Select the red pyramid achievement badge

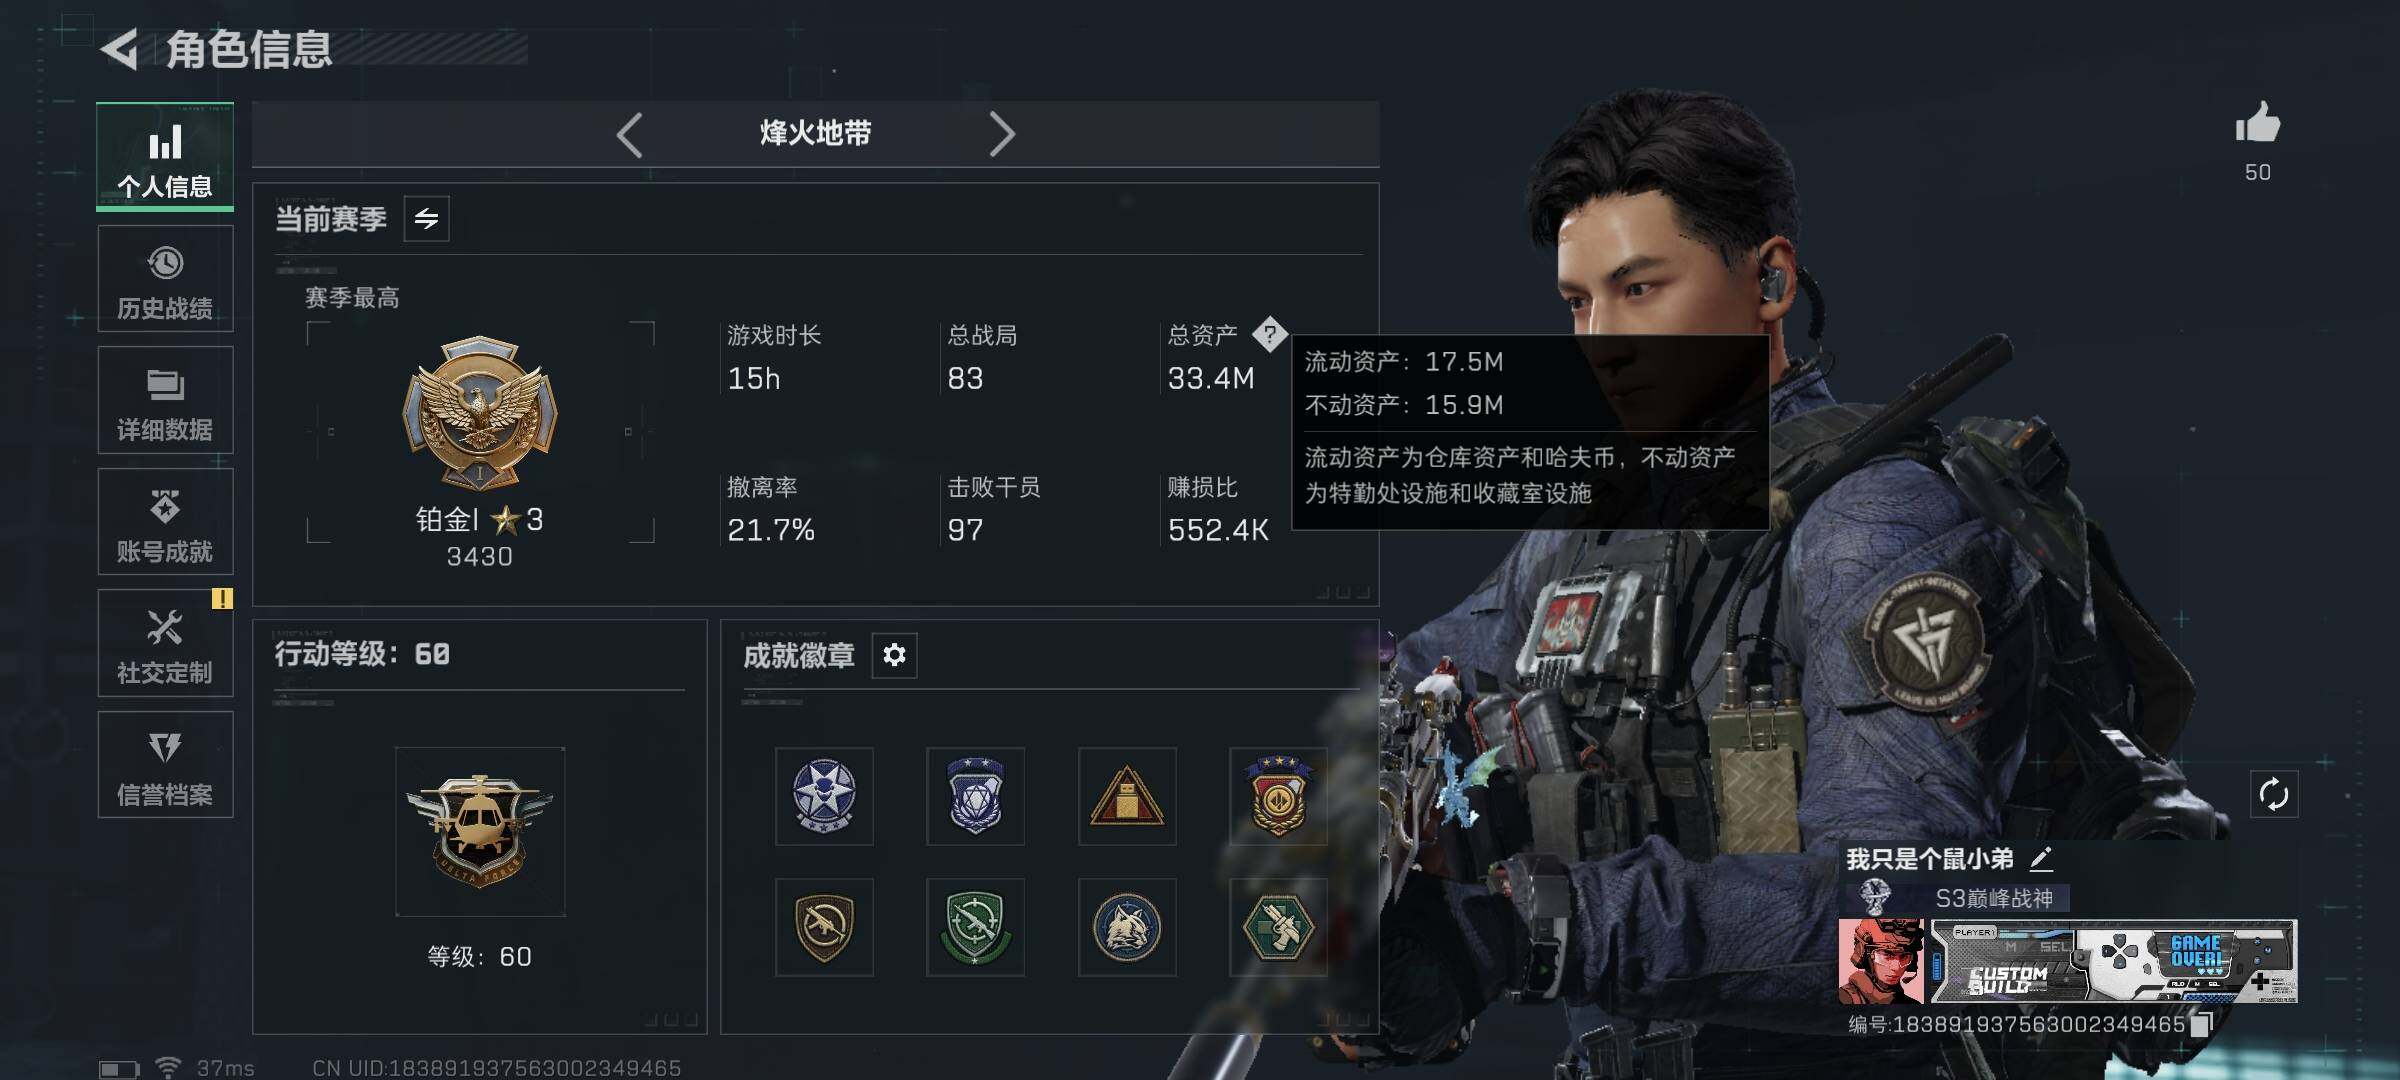pos(1127,796)
